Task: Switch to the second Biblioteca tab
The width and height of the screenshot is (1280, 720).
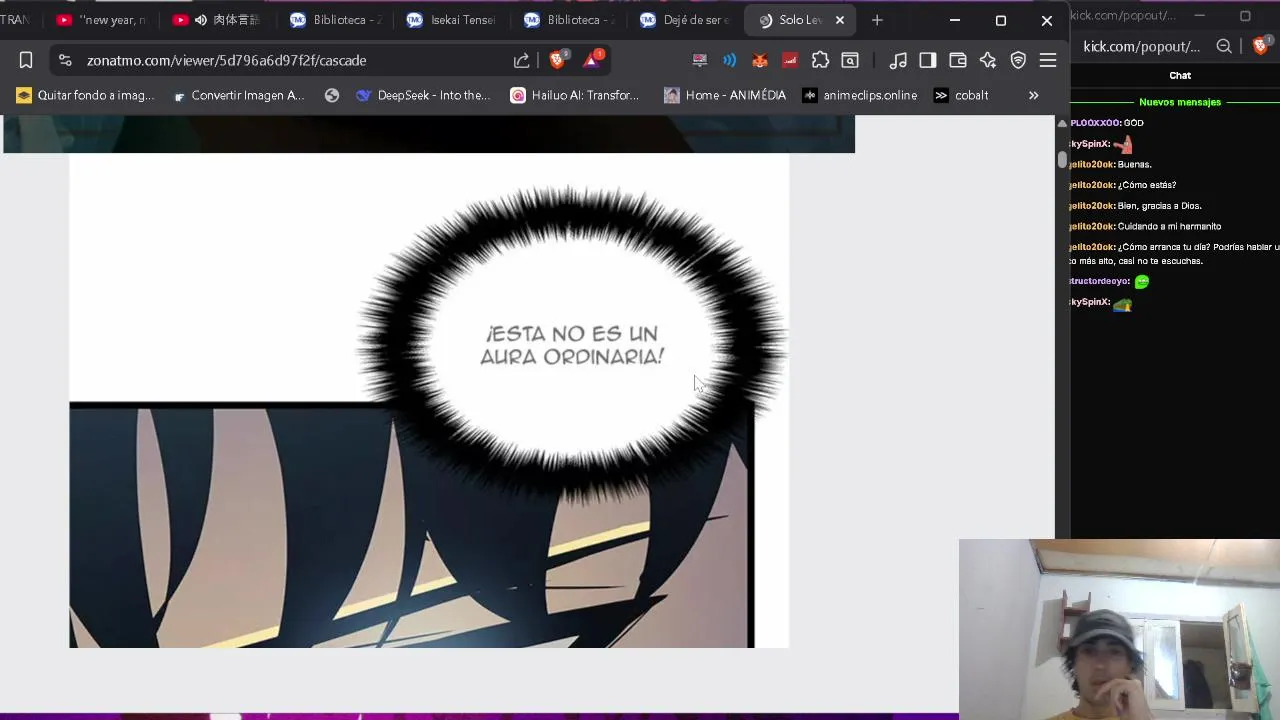Action: (x=570, y=20)
